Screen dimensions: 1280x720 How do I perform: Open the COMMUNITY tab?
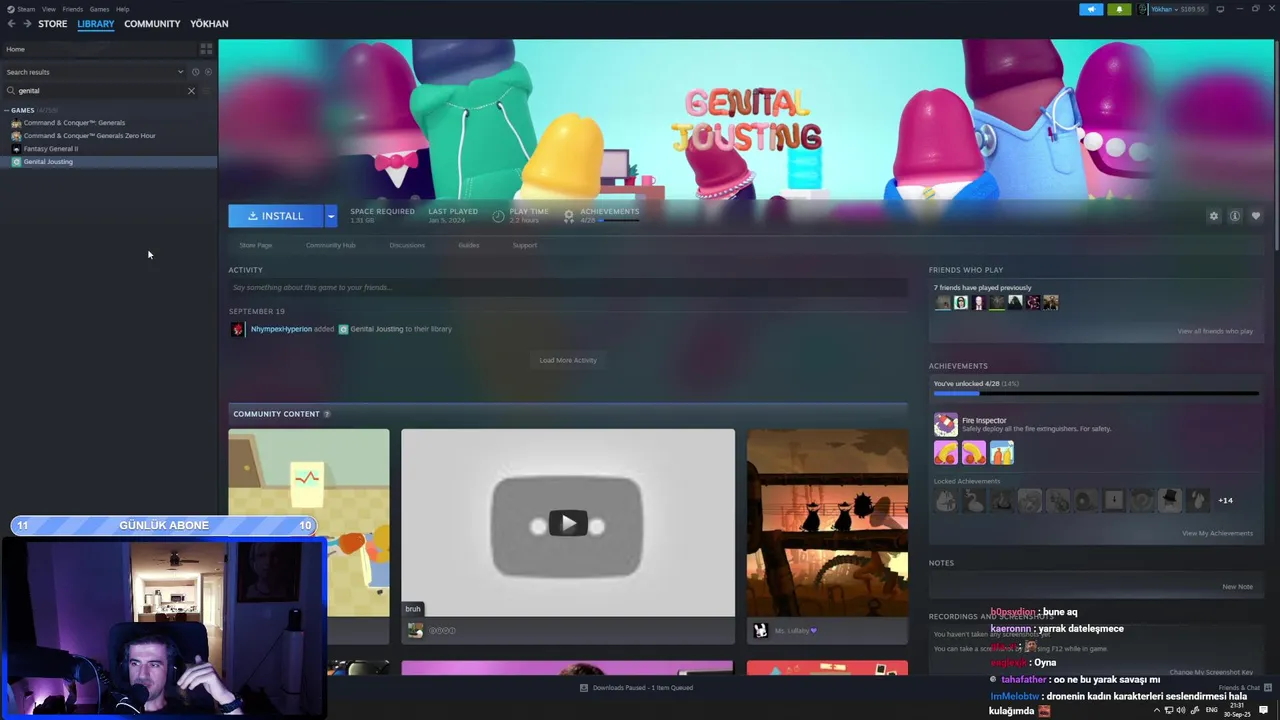(152, 24)
